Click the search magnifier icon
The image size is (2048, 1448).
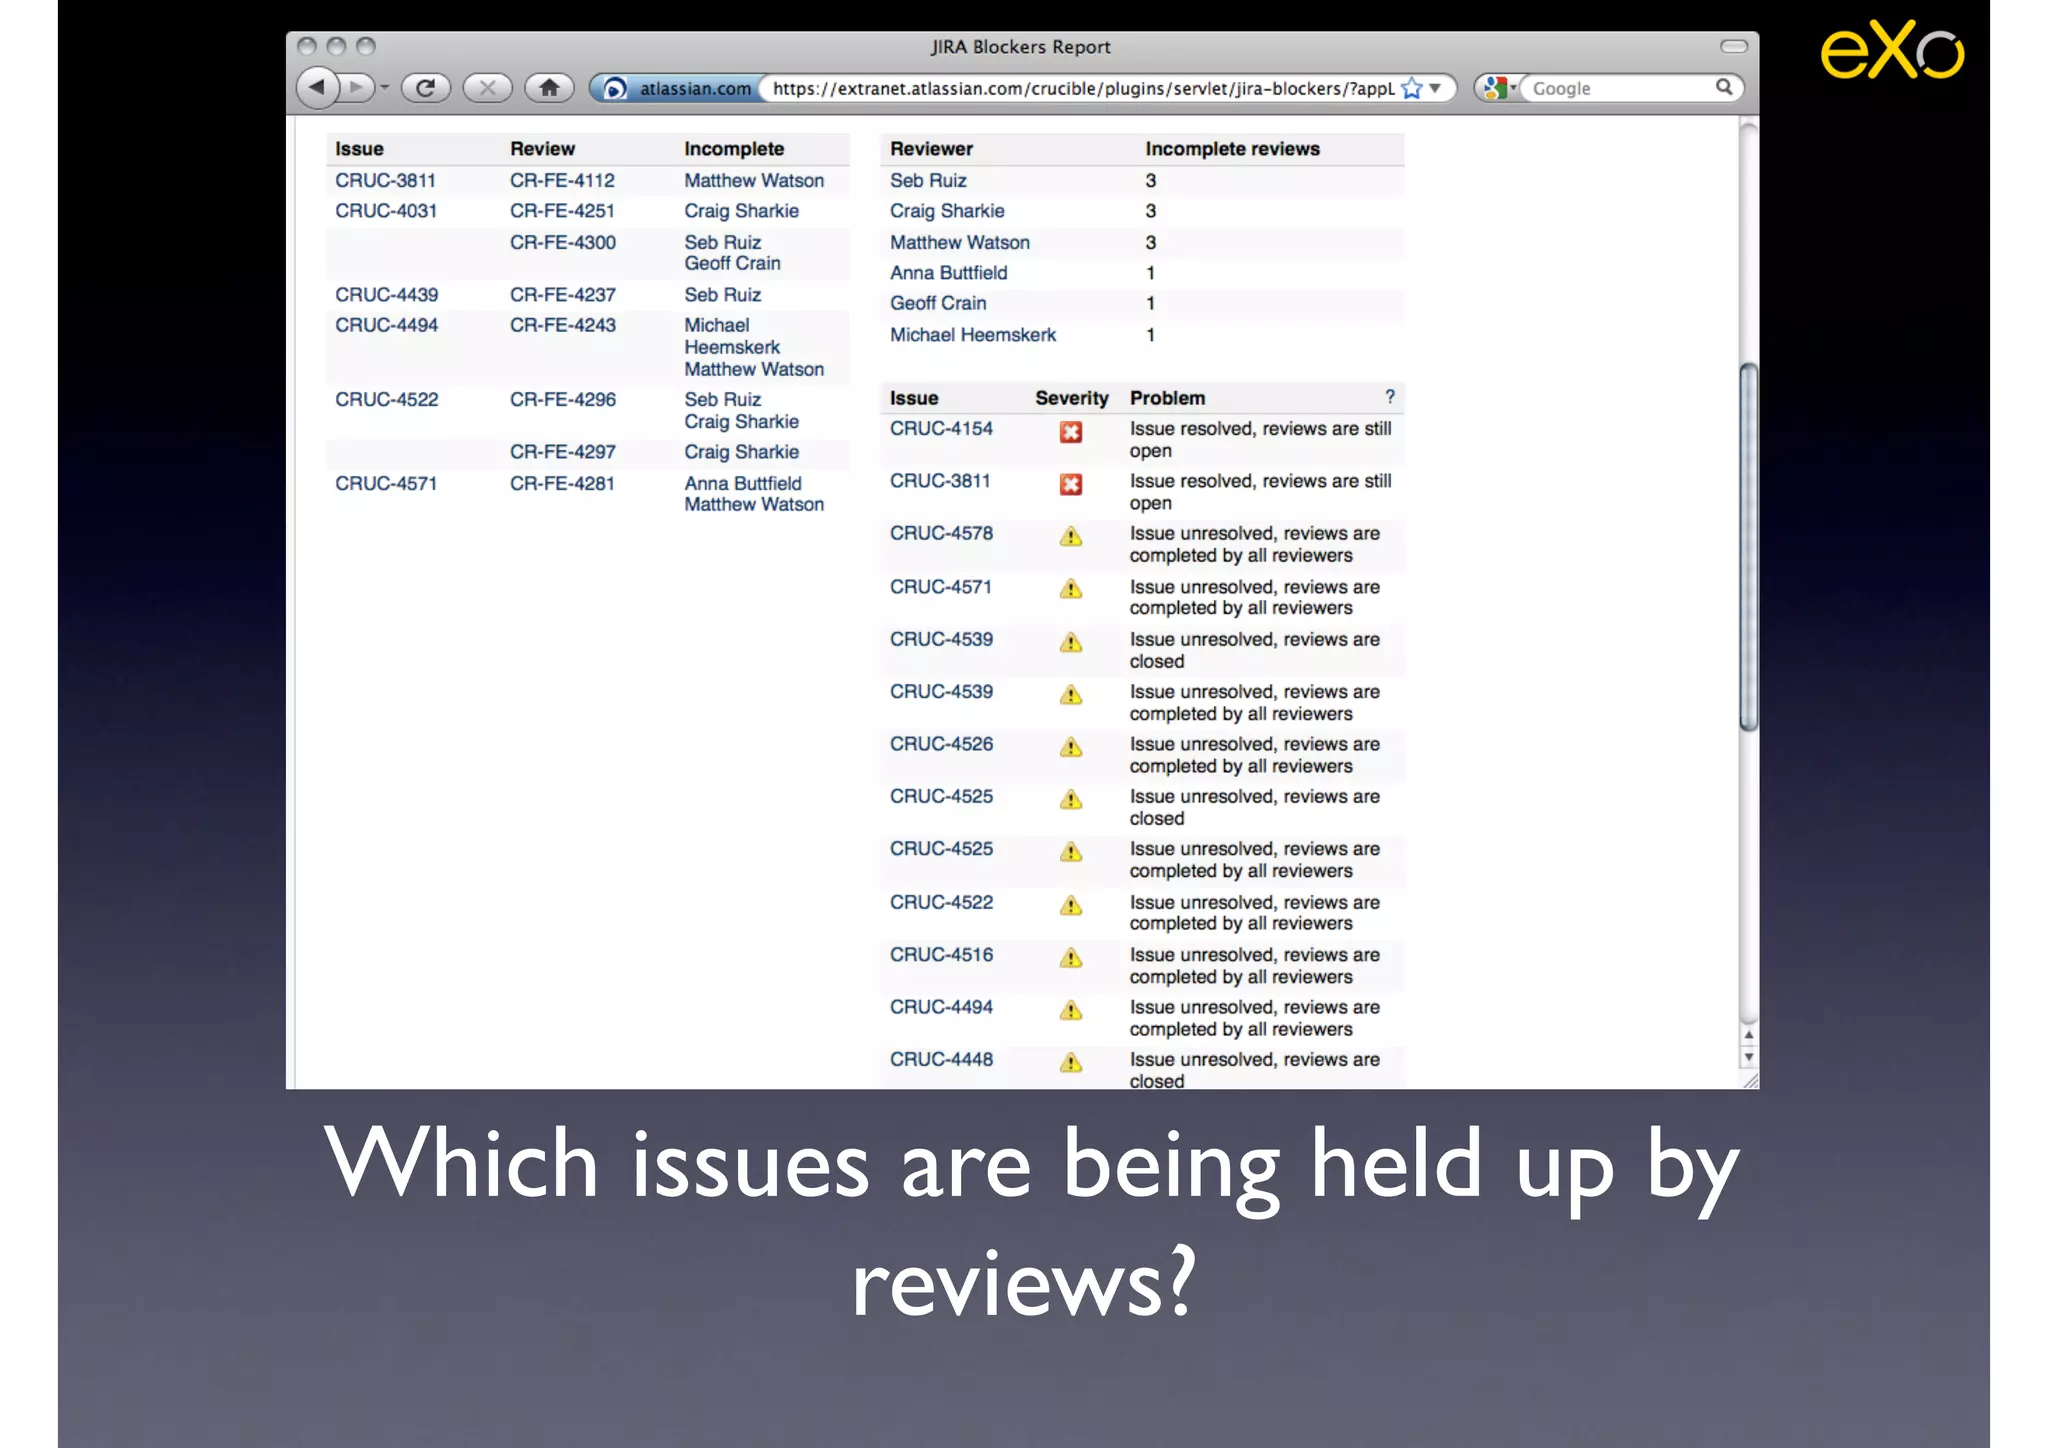[x=1724, y=87]
